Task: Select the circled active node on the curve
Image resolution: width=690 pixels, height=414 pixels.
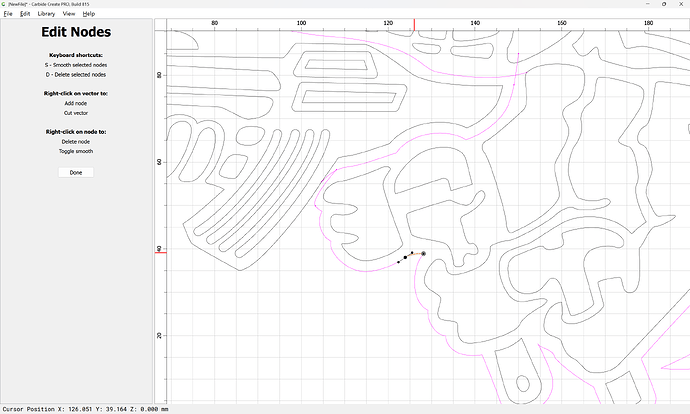Action: click(423, 253)
